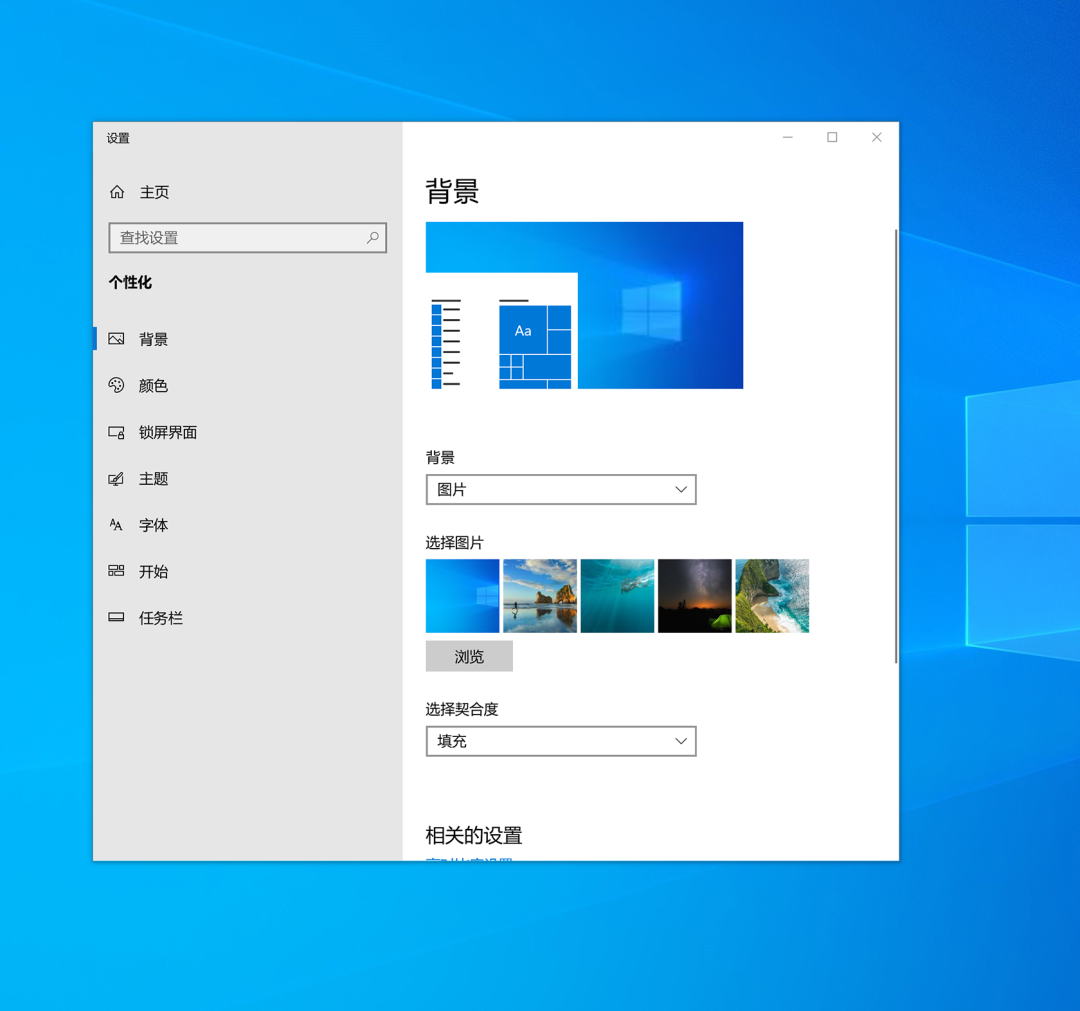Maximize the 设置 window
Viewport: 1080px width, 1011px height.
tap(832, 137)
